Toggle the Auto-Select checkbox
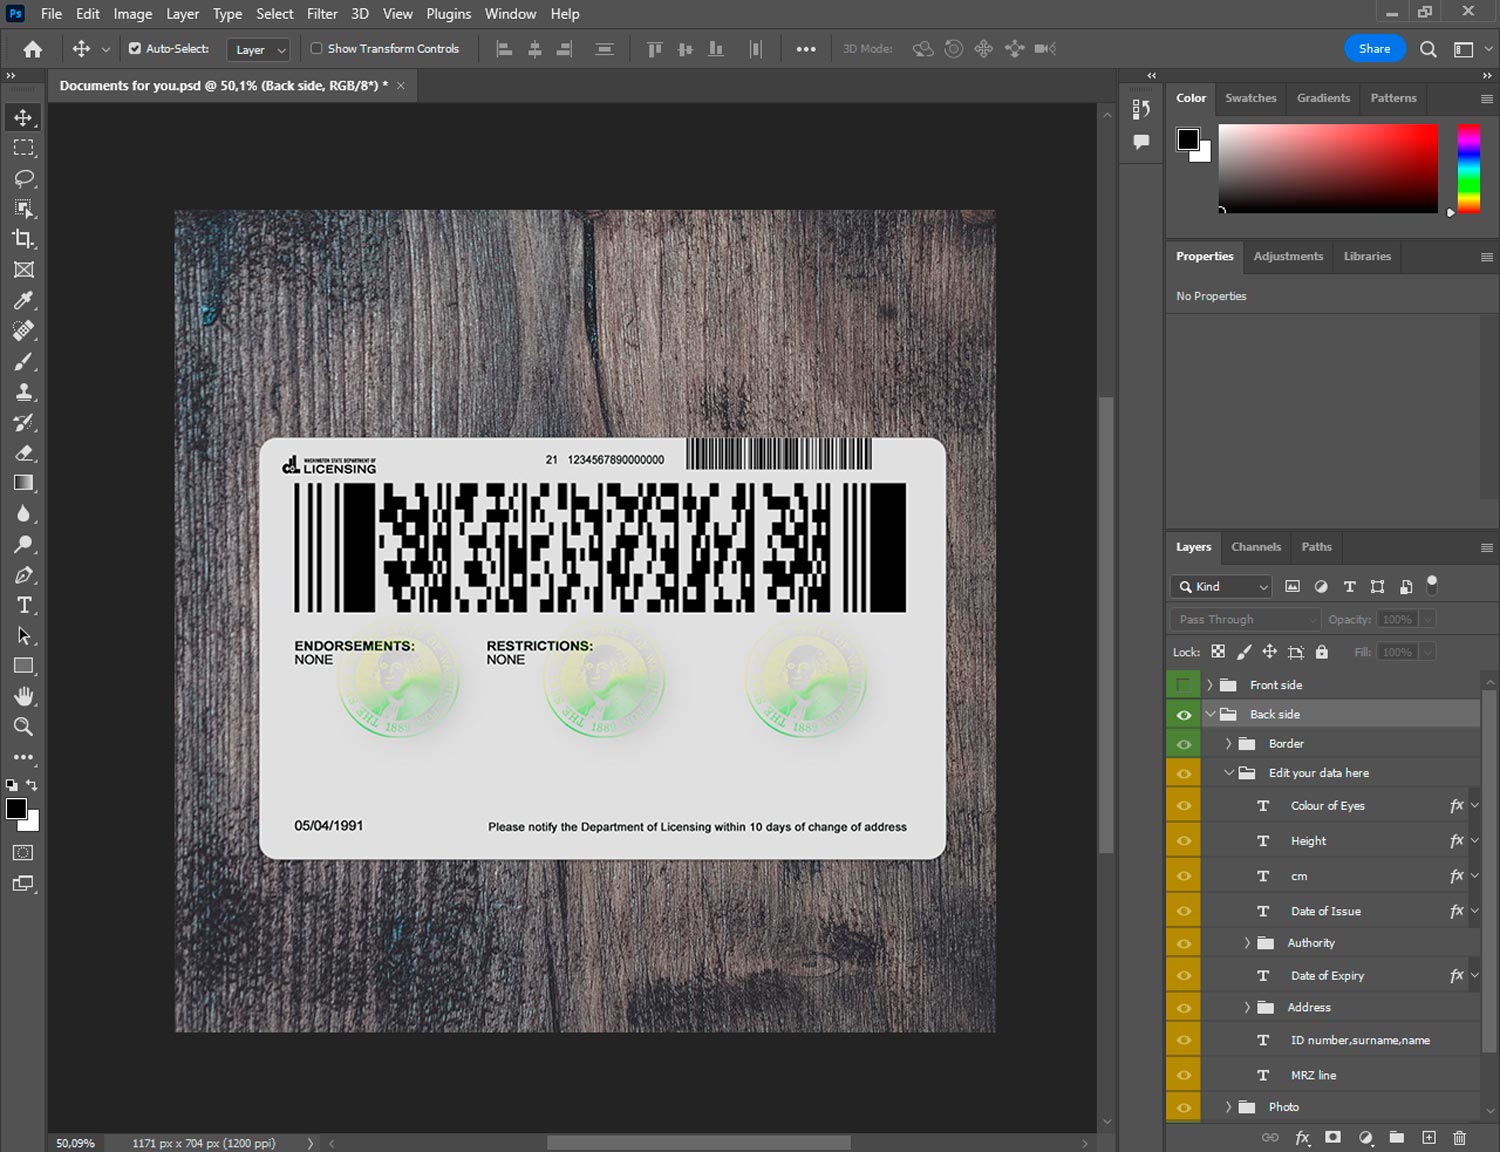1500x1152 pixels. coord(135,48)
